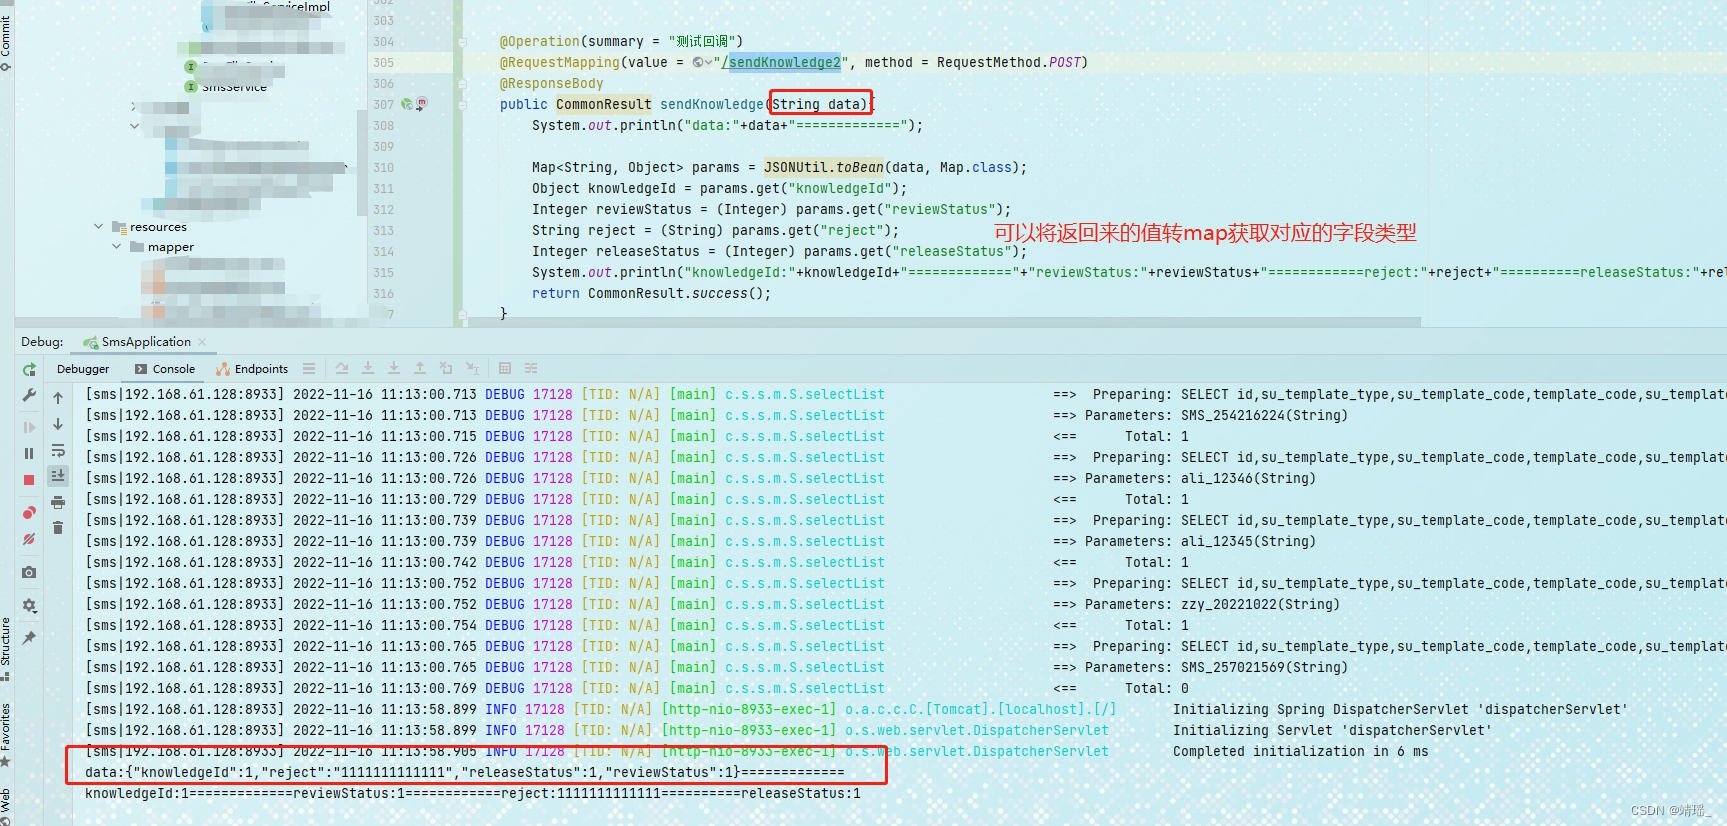Open the SmsService interface file

pos(226,87)
